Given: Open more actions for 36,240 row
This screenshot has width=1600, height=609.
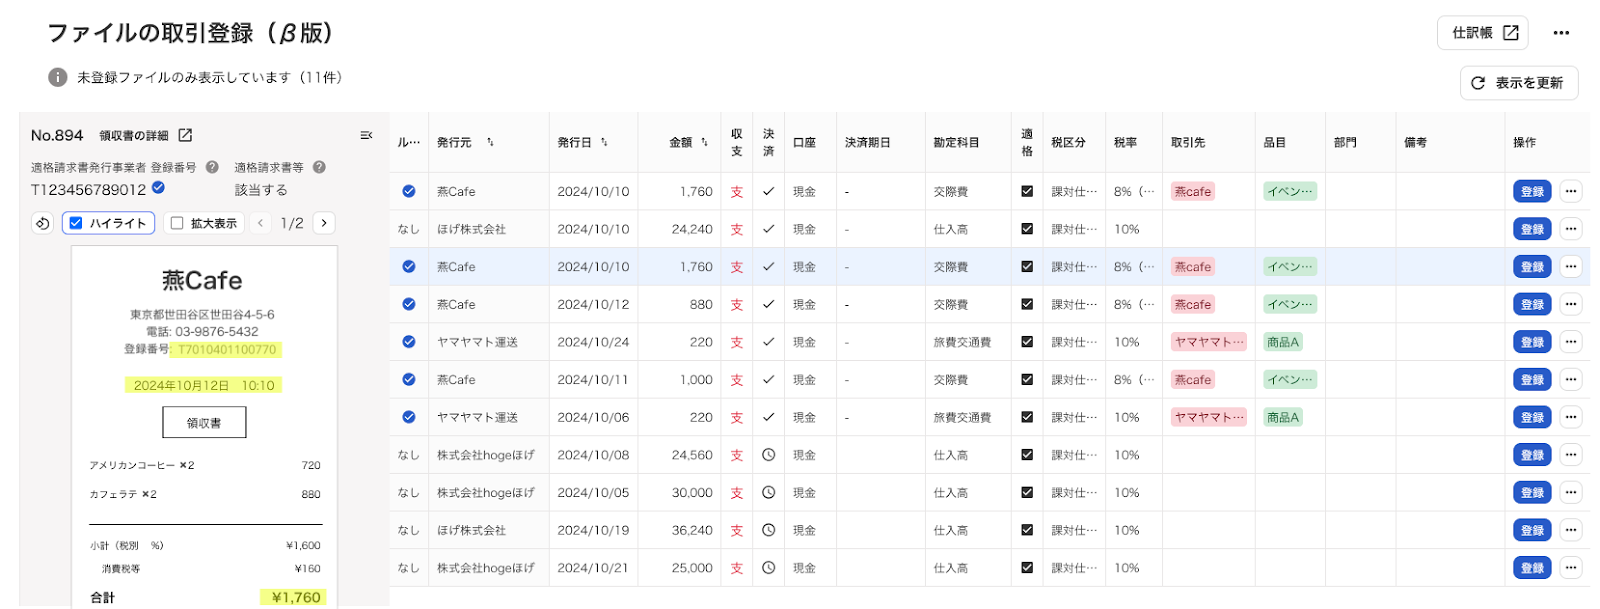Looking at the screenshot, I should pos(1571,530).
